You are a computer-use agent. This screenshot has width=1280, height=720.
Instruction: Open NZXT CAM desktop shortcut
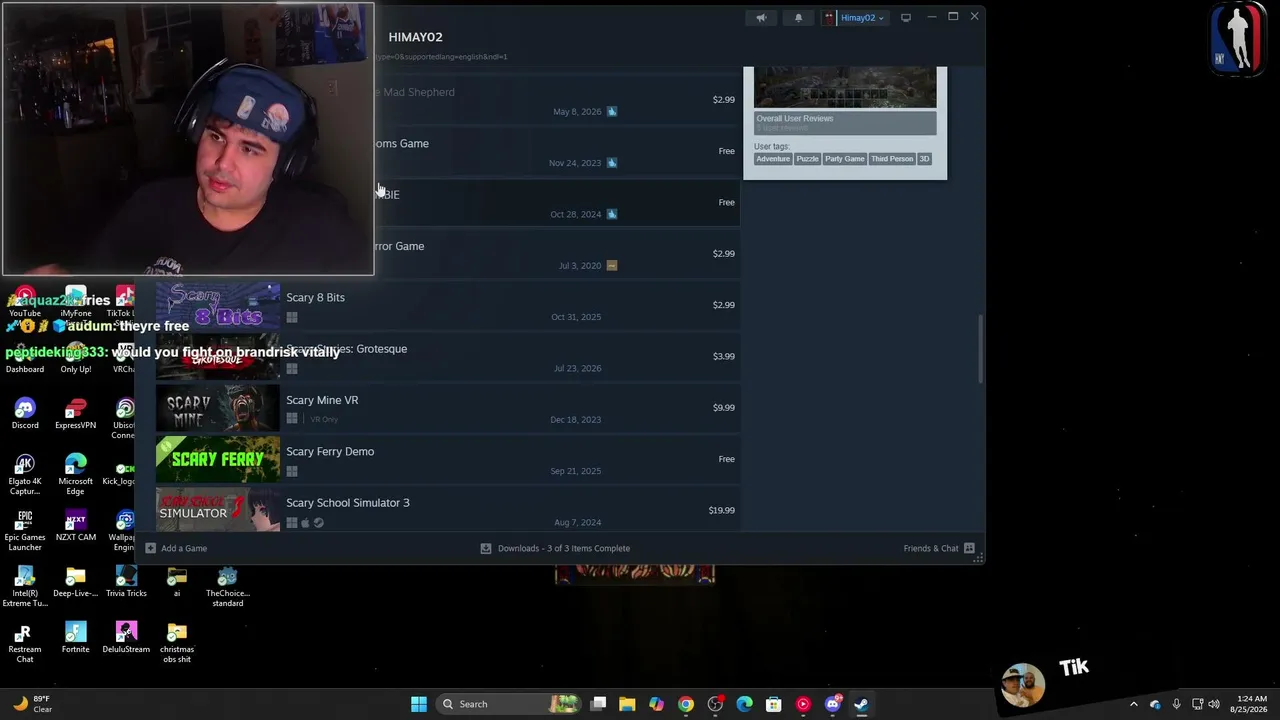coord(75,526)
